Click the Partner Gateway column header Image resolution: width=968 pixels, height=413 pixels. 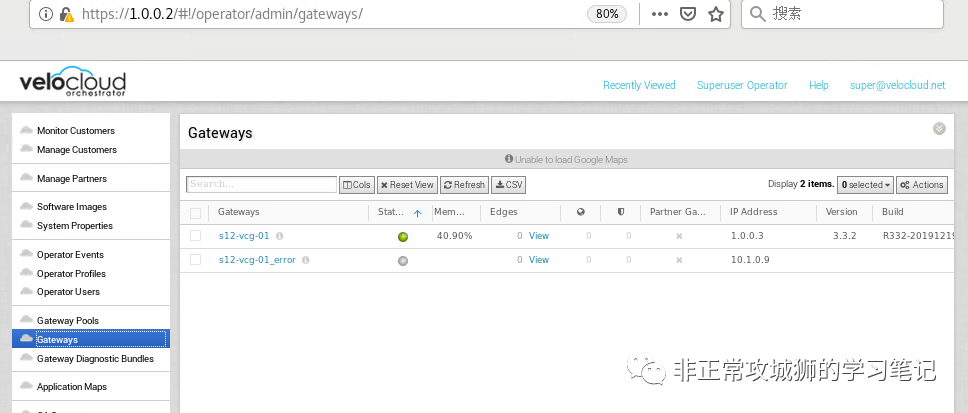click(x=678, y=212)
